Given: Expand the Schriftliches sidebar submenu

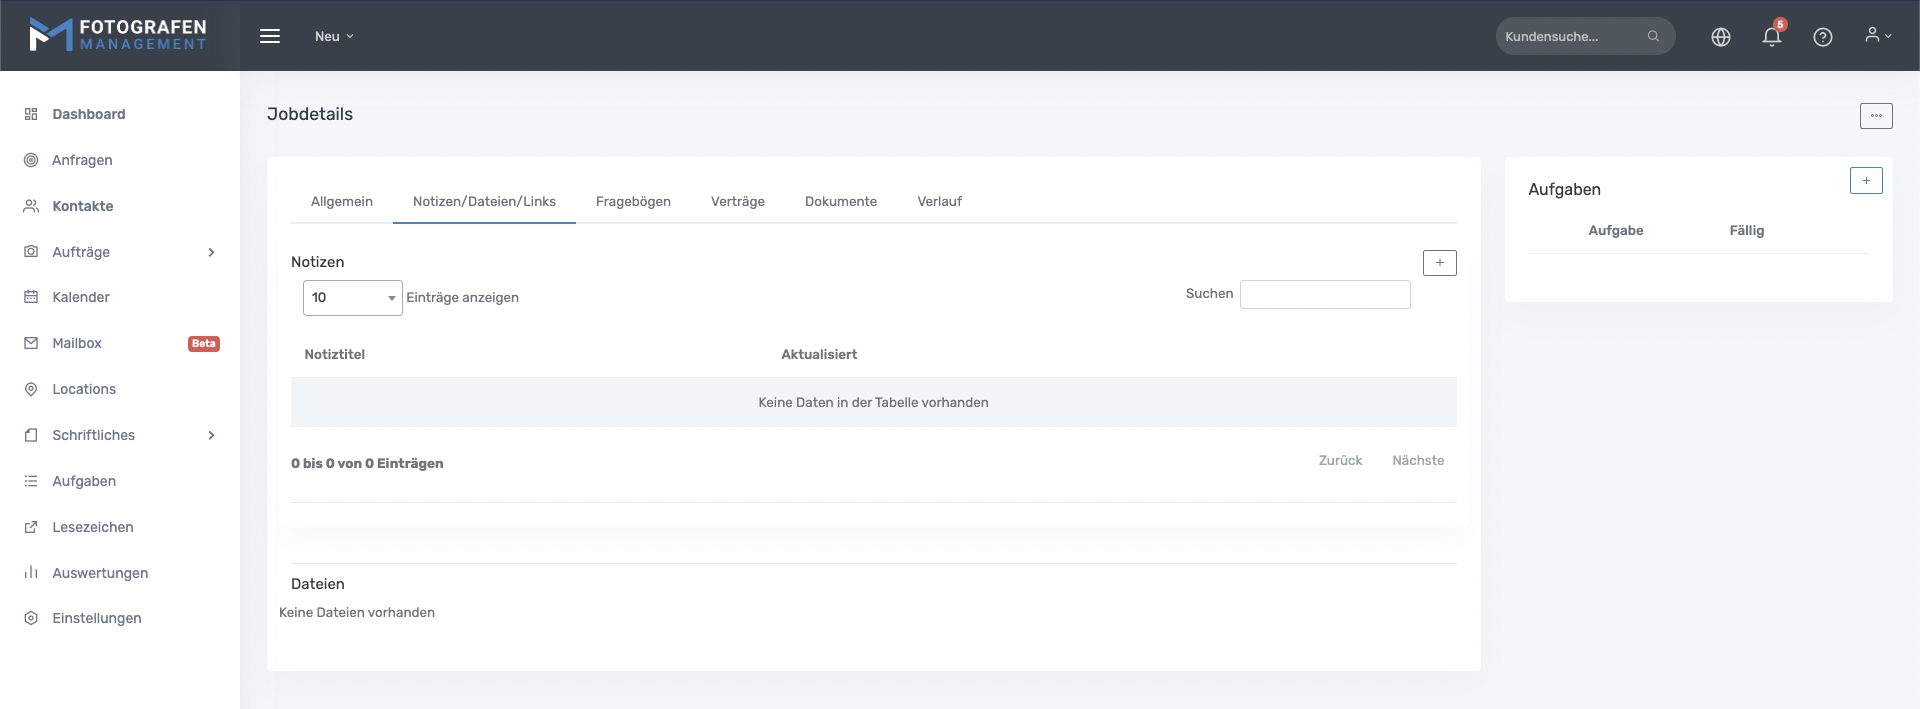Looking at the screenshot, I should tap(211, 435).
